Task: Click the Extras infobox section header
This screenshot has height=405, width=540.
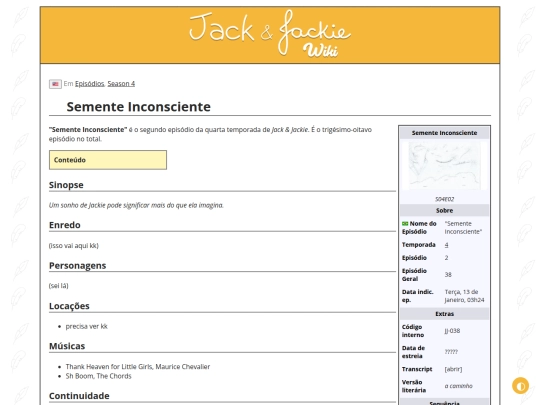Action: (444, 314)
